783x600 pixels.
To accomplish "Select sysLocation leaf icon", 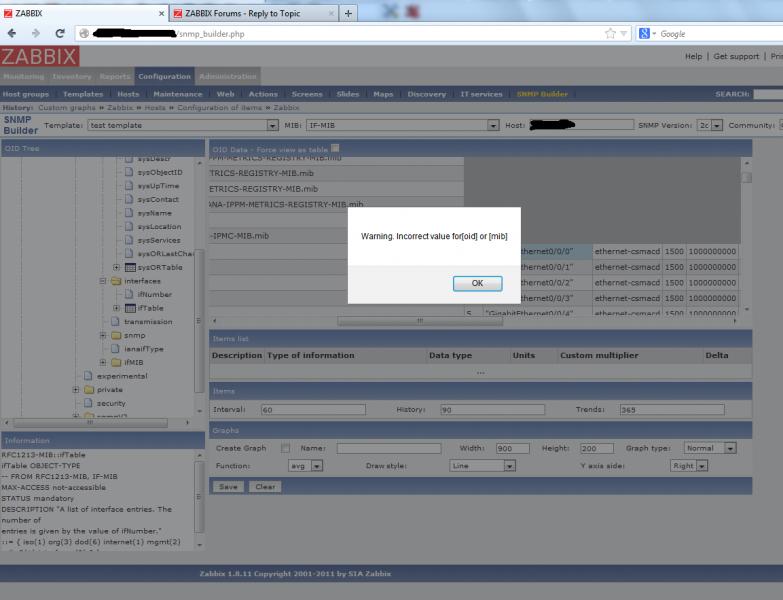I will pos(129,227).
